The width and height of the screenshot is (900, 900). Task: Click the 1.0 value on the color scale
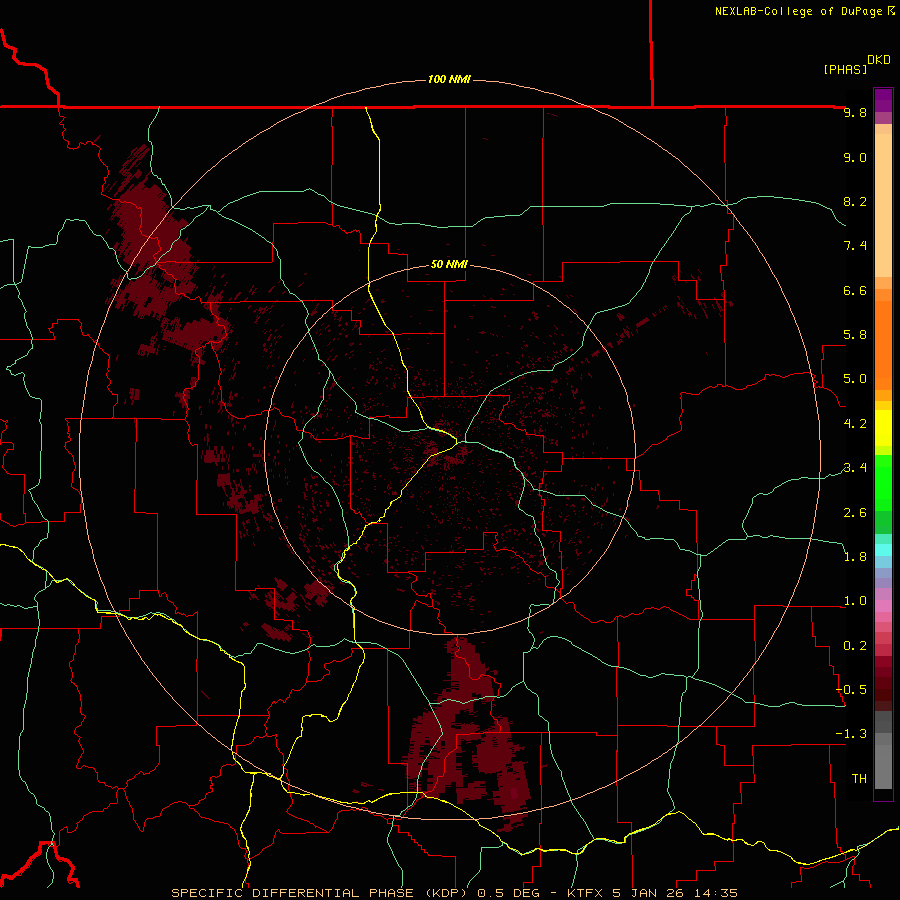click(x=855, y=601)
